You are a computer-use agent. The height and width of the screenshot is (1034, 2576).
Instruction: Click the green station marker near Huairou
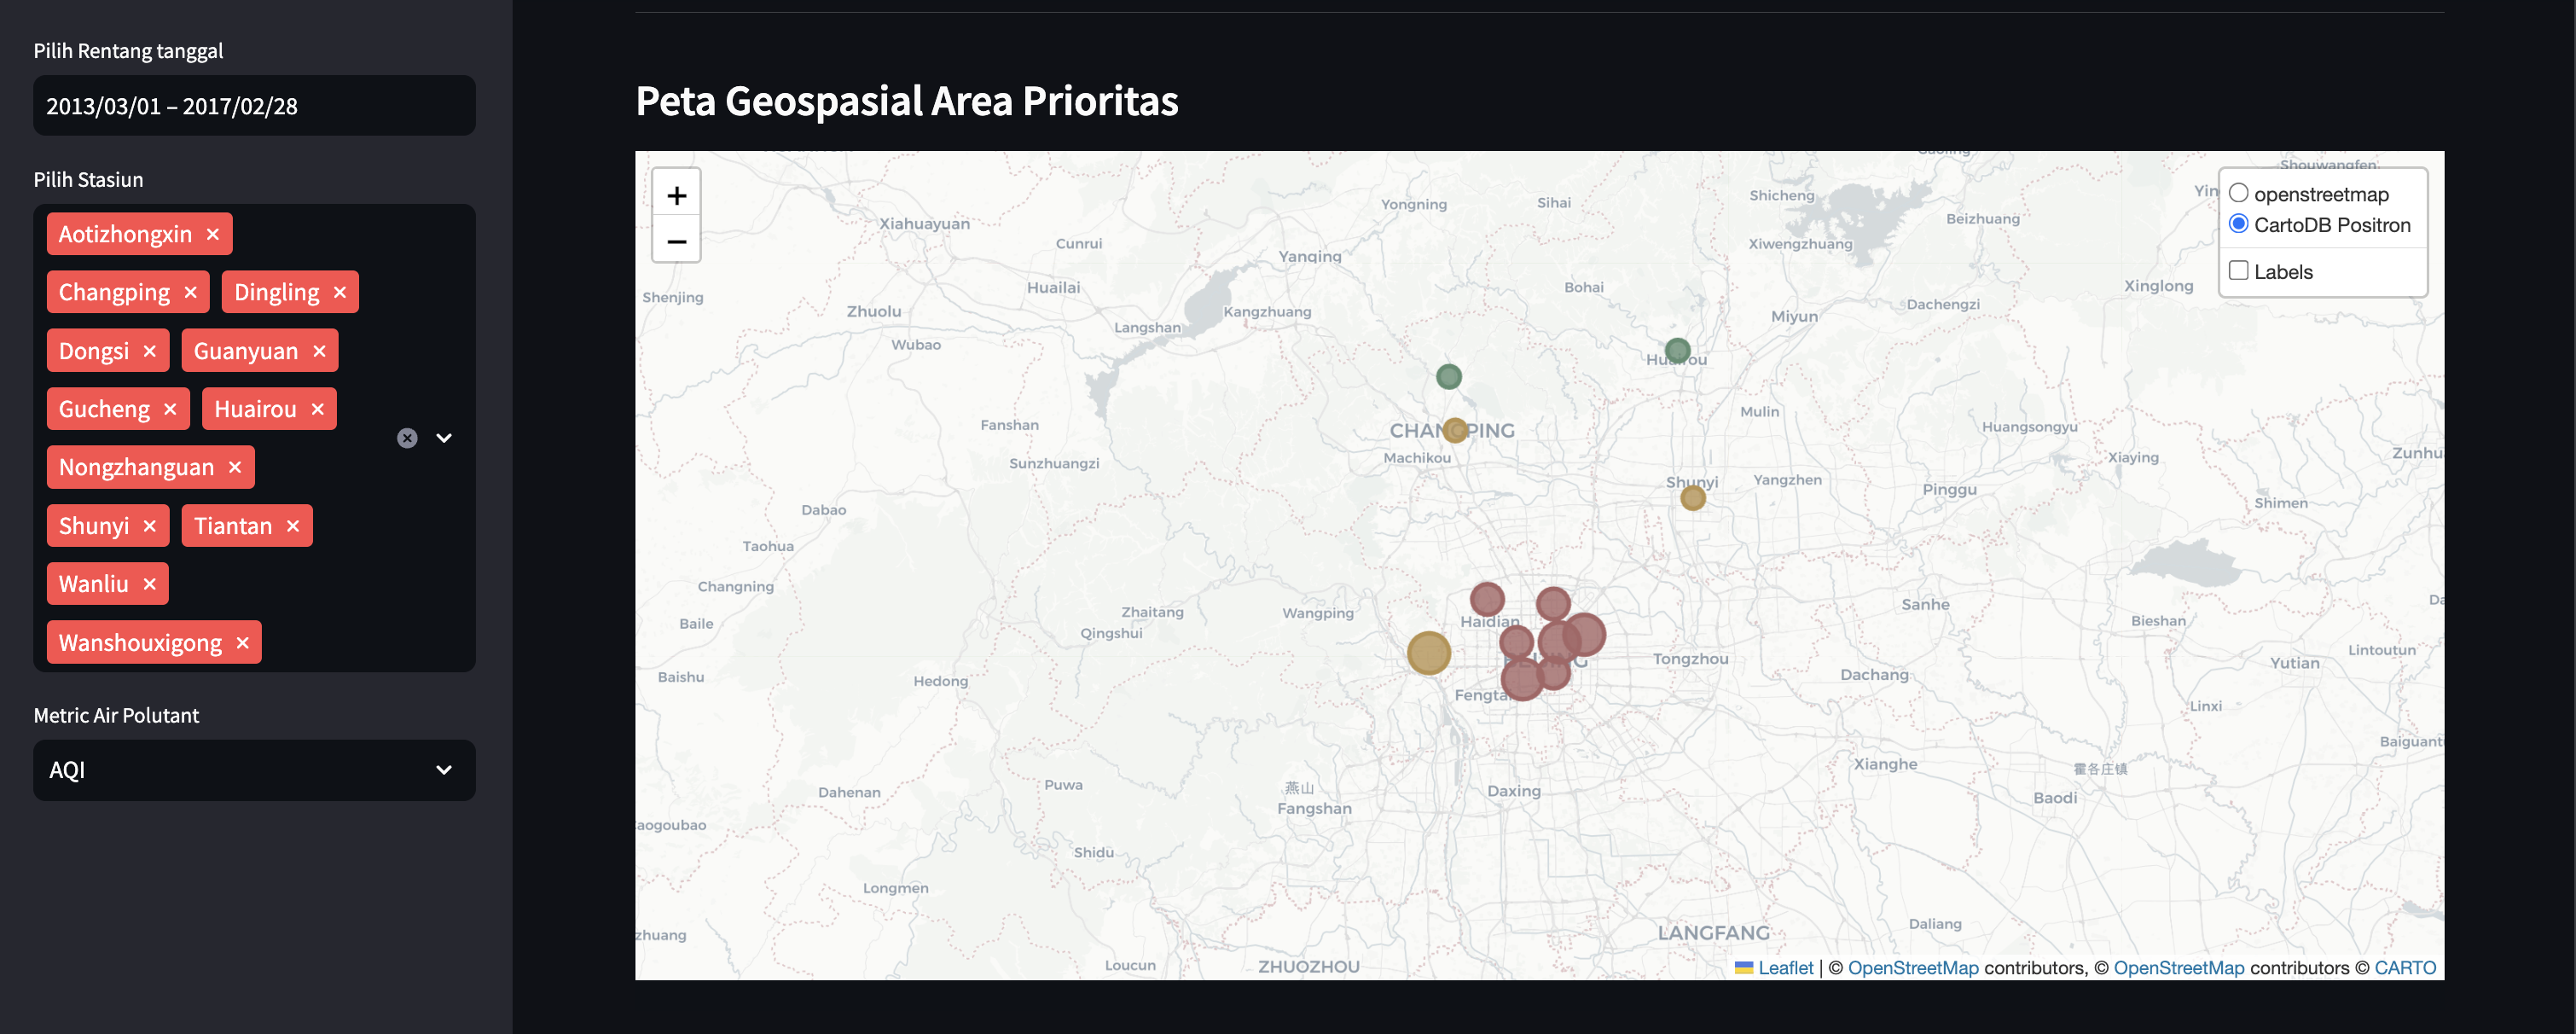click(x=1678, y=350)
